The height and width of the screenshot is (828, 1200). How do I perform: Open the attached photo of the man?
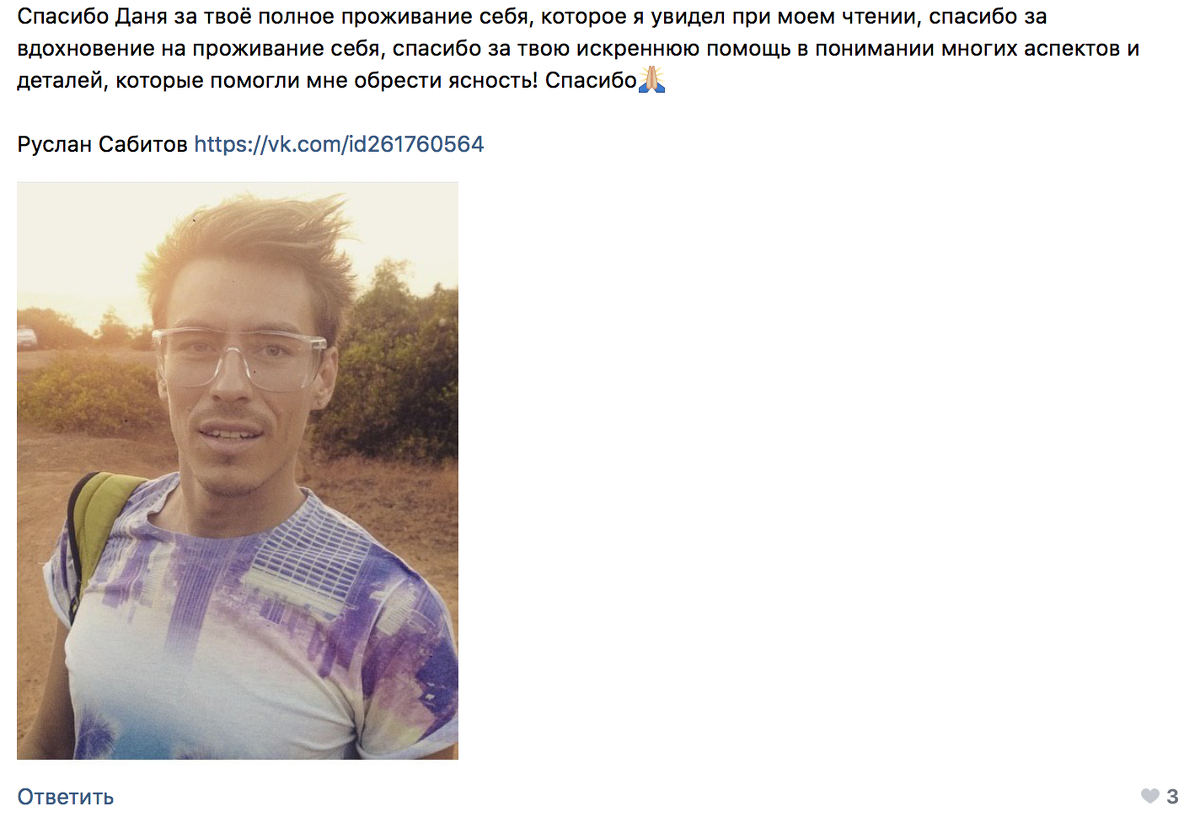tap(238, 470)
